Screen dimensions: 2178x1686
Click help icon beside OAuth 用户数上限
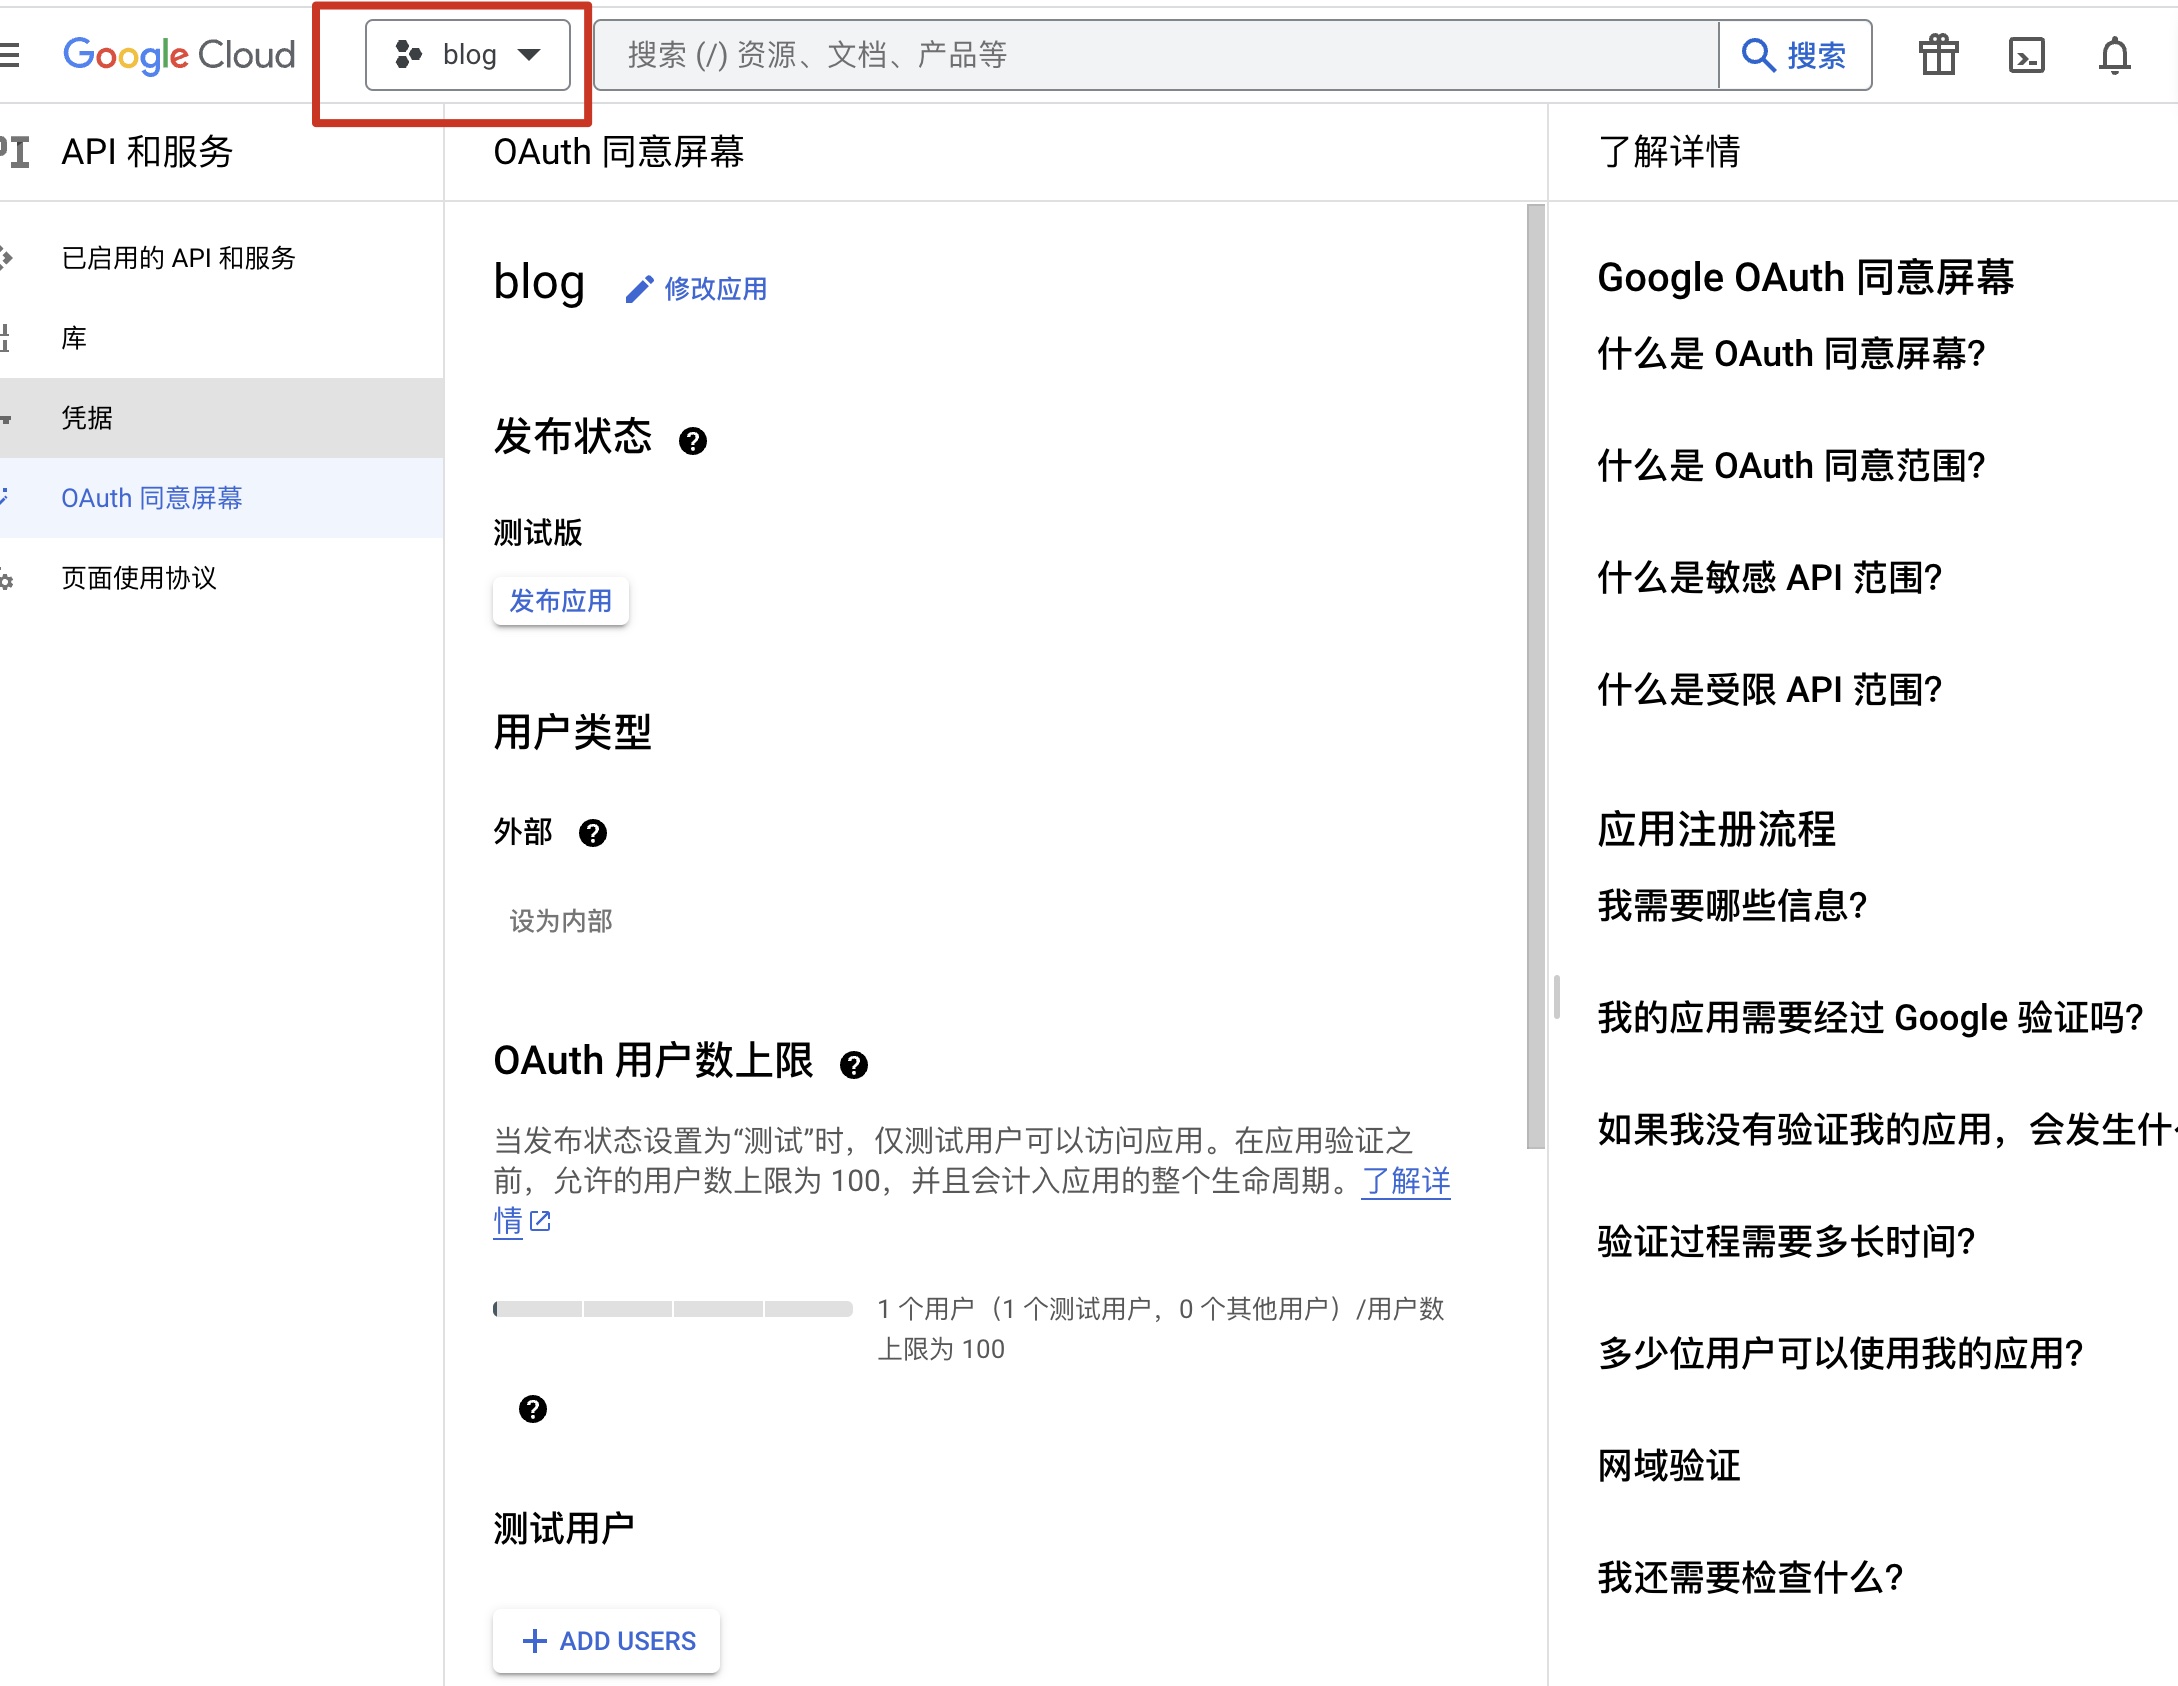tap(853, 1065)
